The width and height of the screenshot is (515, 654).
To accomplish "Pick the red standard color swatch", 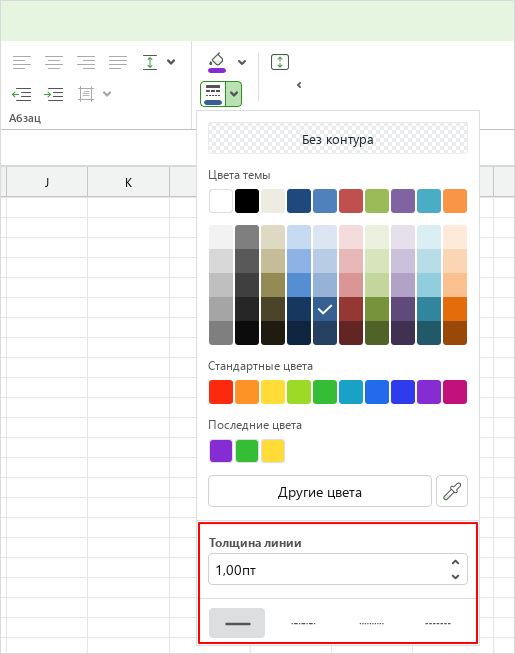I will pyautogui.click(x=221, y=392).
